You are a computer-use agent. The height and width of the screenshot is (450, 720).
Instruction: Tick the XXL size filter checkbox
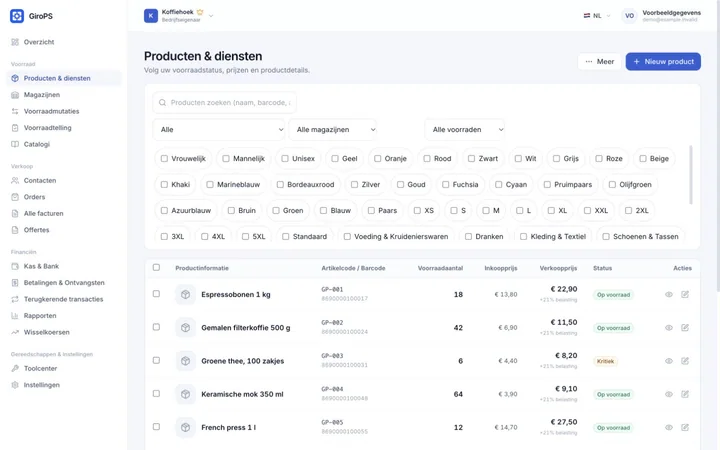pyautogui.click(x=587, y=211)
